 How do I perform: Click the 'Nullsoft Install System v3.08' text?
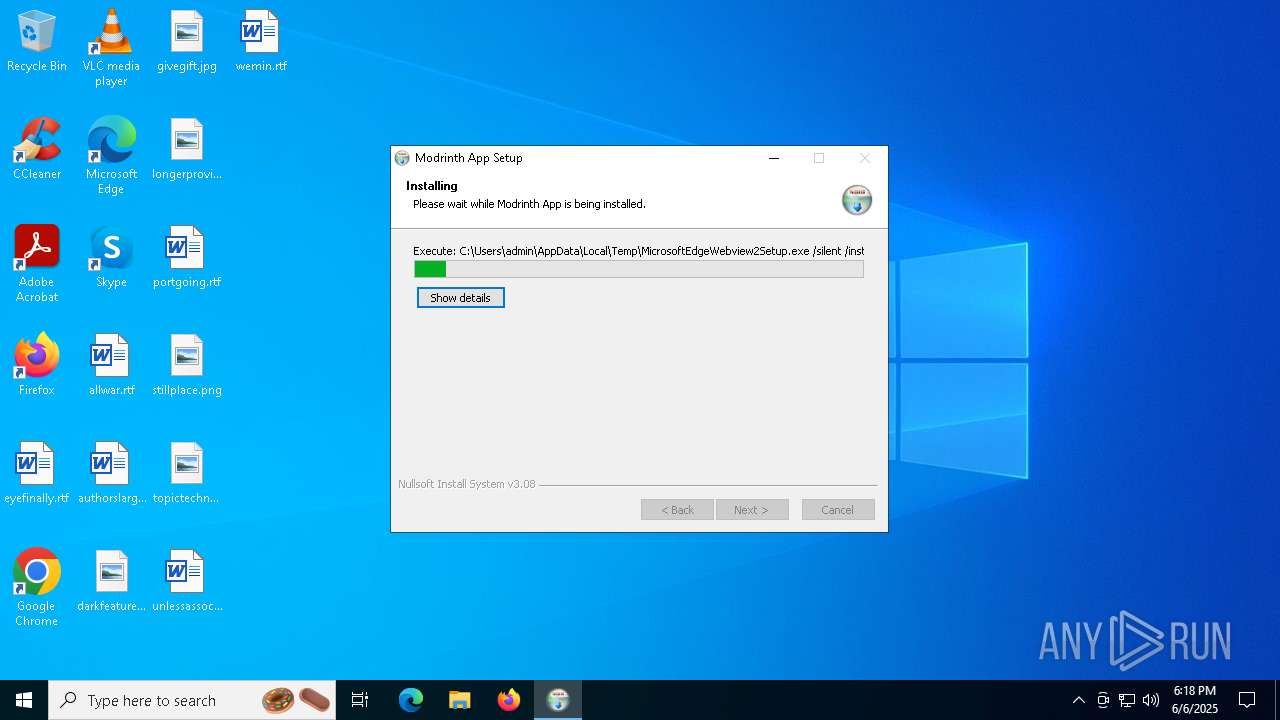pyautogui.click(x=467, y=484)
